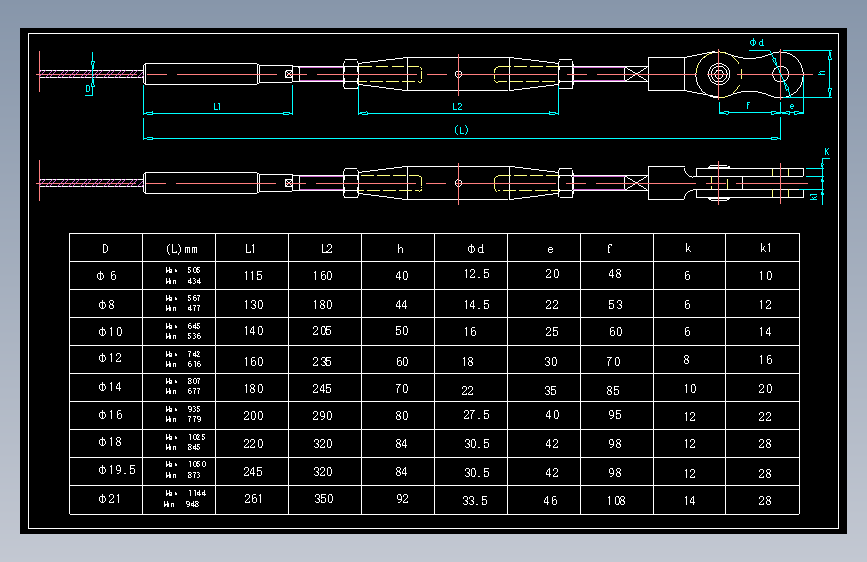Click the L2 value '235'
The width and height of the screenshot is (867, 562).
pos(322,361)
